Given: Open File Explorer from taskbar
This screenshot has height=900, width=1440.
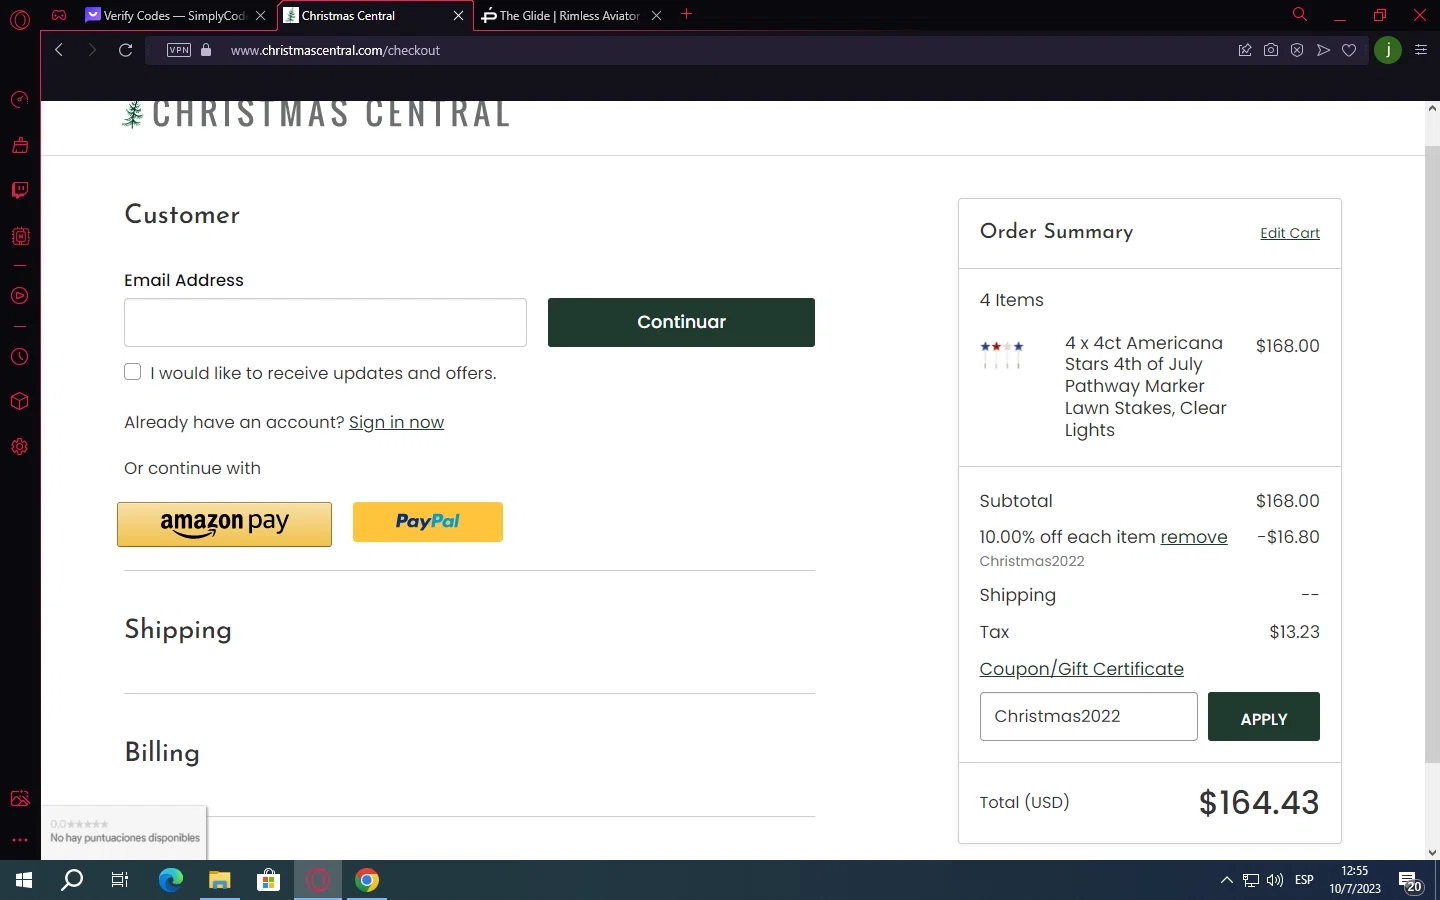Looking at the screenshot, I should (x=220, y=880).
